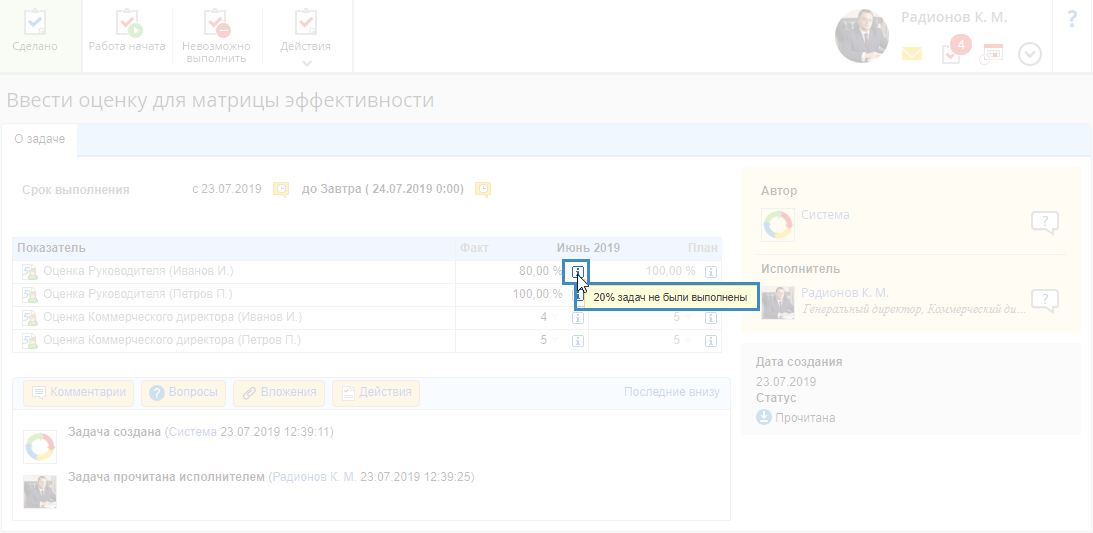The width and height of the screenshot is (1093, 533).
Task: Click plan info icon in Коммерческого директора Петров row
Action: [710, 341]
